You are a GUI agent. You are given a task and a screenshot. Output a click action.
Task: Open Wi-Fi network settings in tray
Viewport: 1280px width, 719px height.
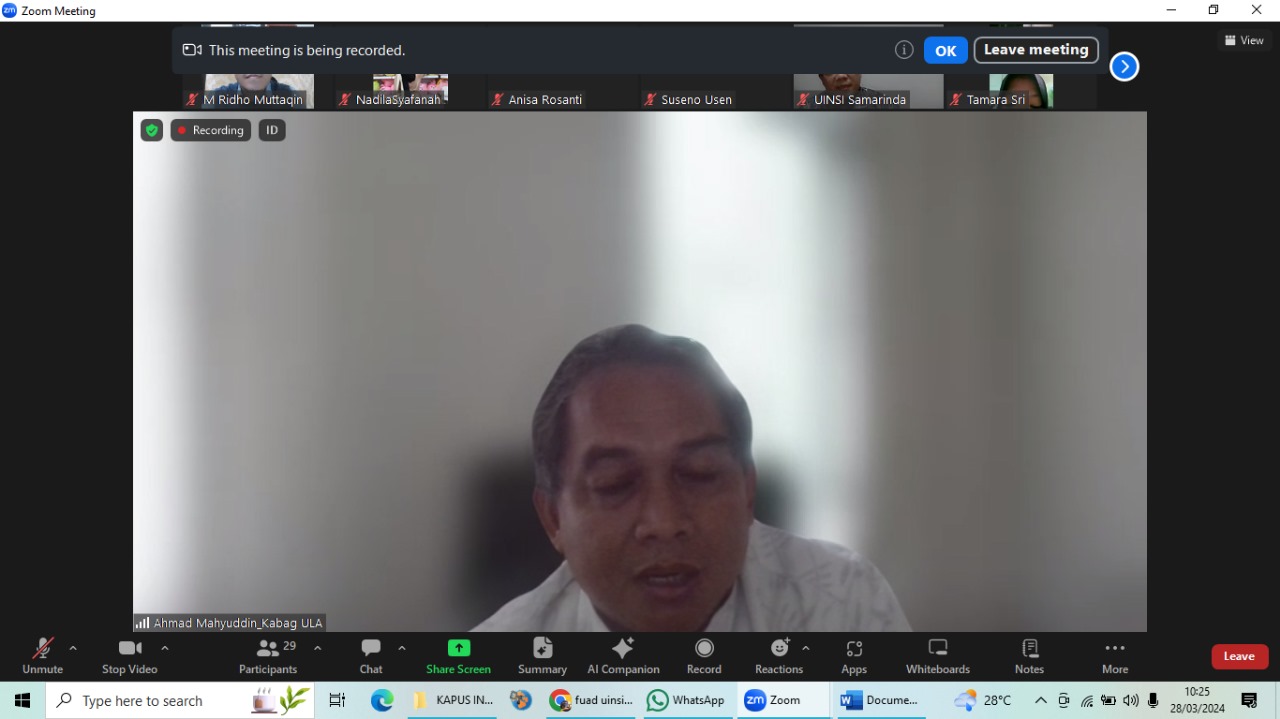point(1087,701)
